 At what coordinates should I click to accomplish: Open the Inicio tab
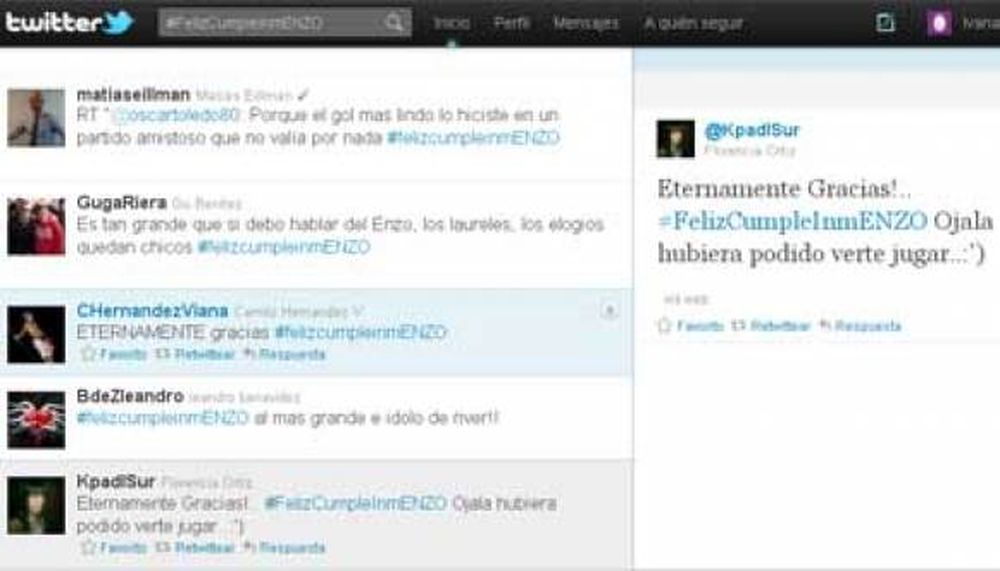point(452,24)
